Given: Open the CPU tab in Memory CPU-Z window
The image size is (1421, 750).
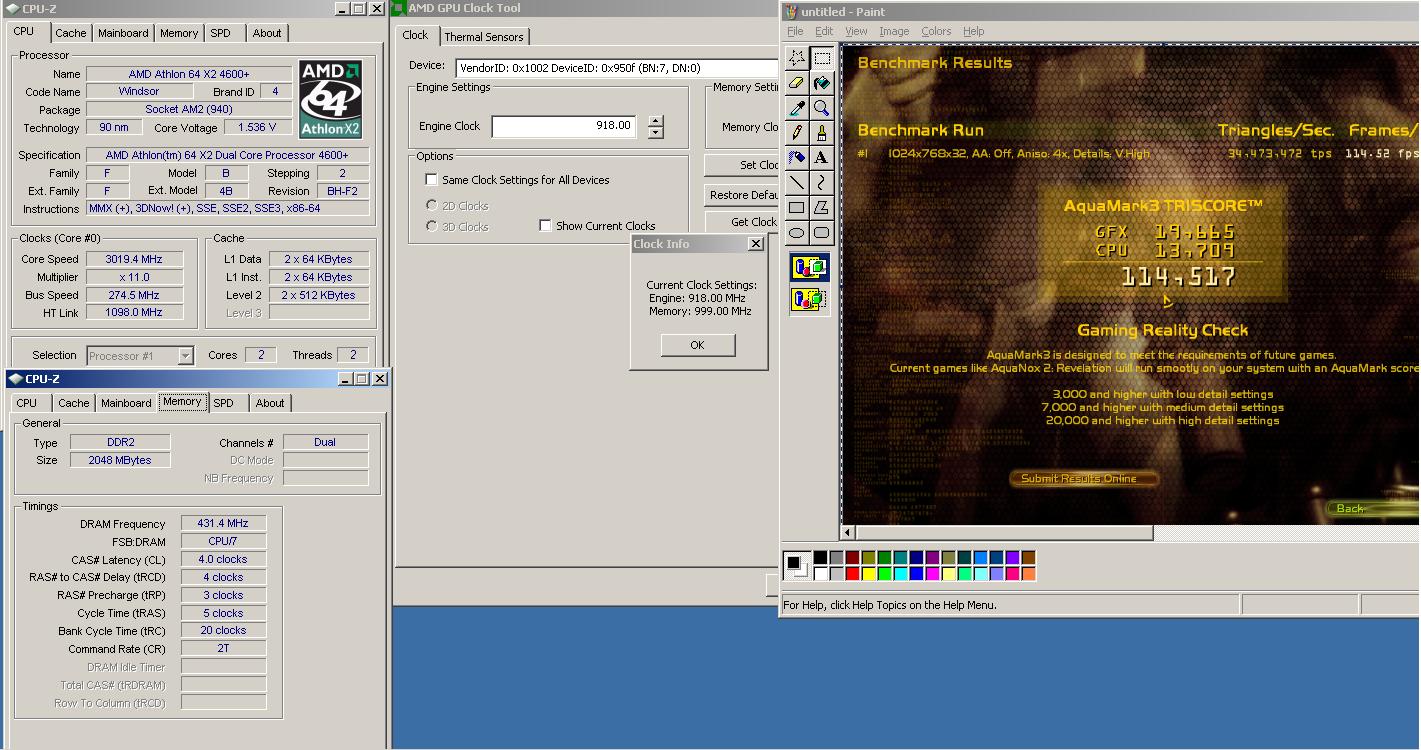Looking at the screenshot, I should [x=27, y=403].
